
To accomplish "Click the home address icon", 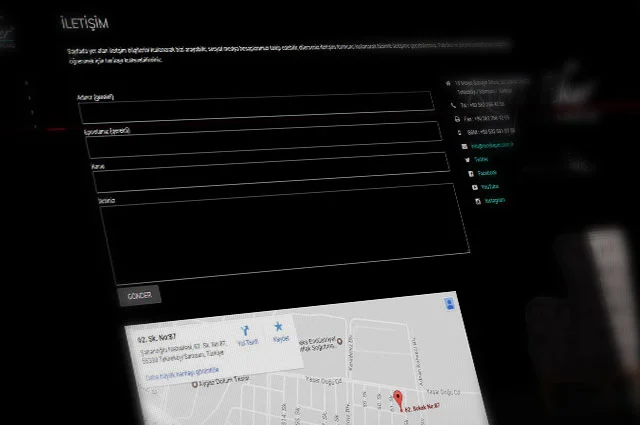I will pyautogui.click(x=448, y=83).
